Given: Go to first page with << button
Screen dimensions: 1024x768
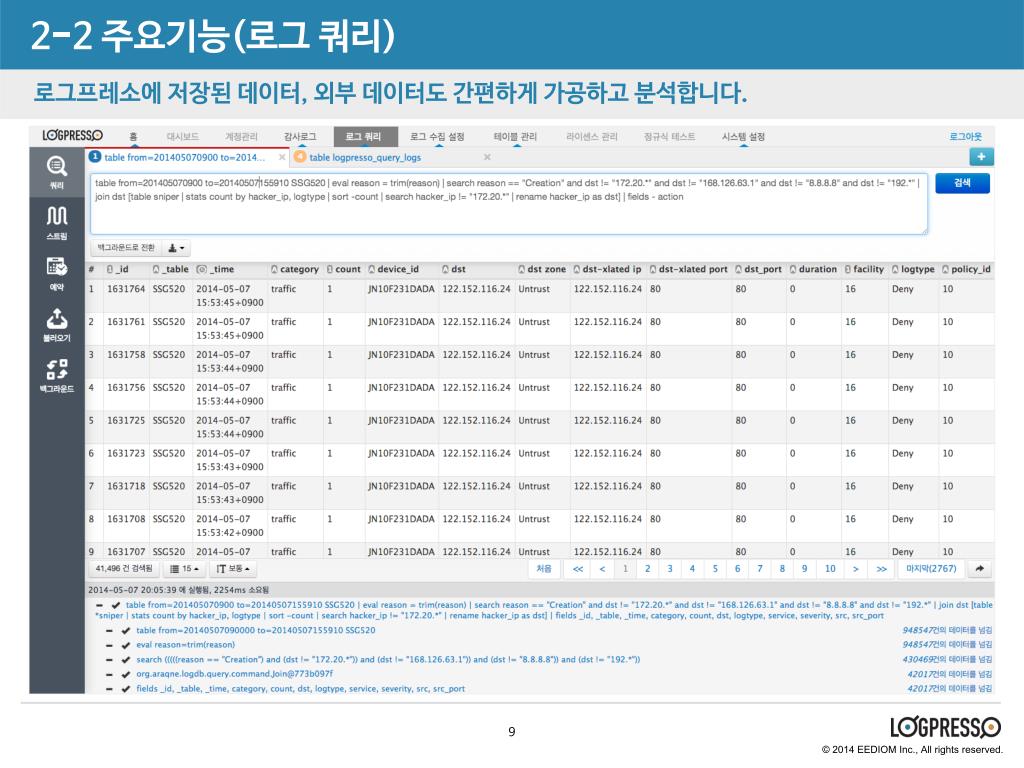Looking at the screenshot, I should click(578, 569).
